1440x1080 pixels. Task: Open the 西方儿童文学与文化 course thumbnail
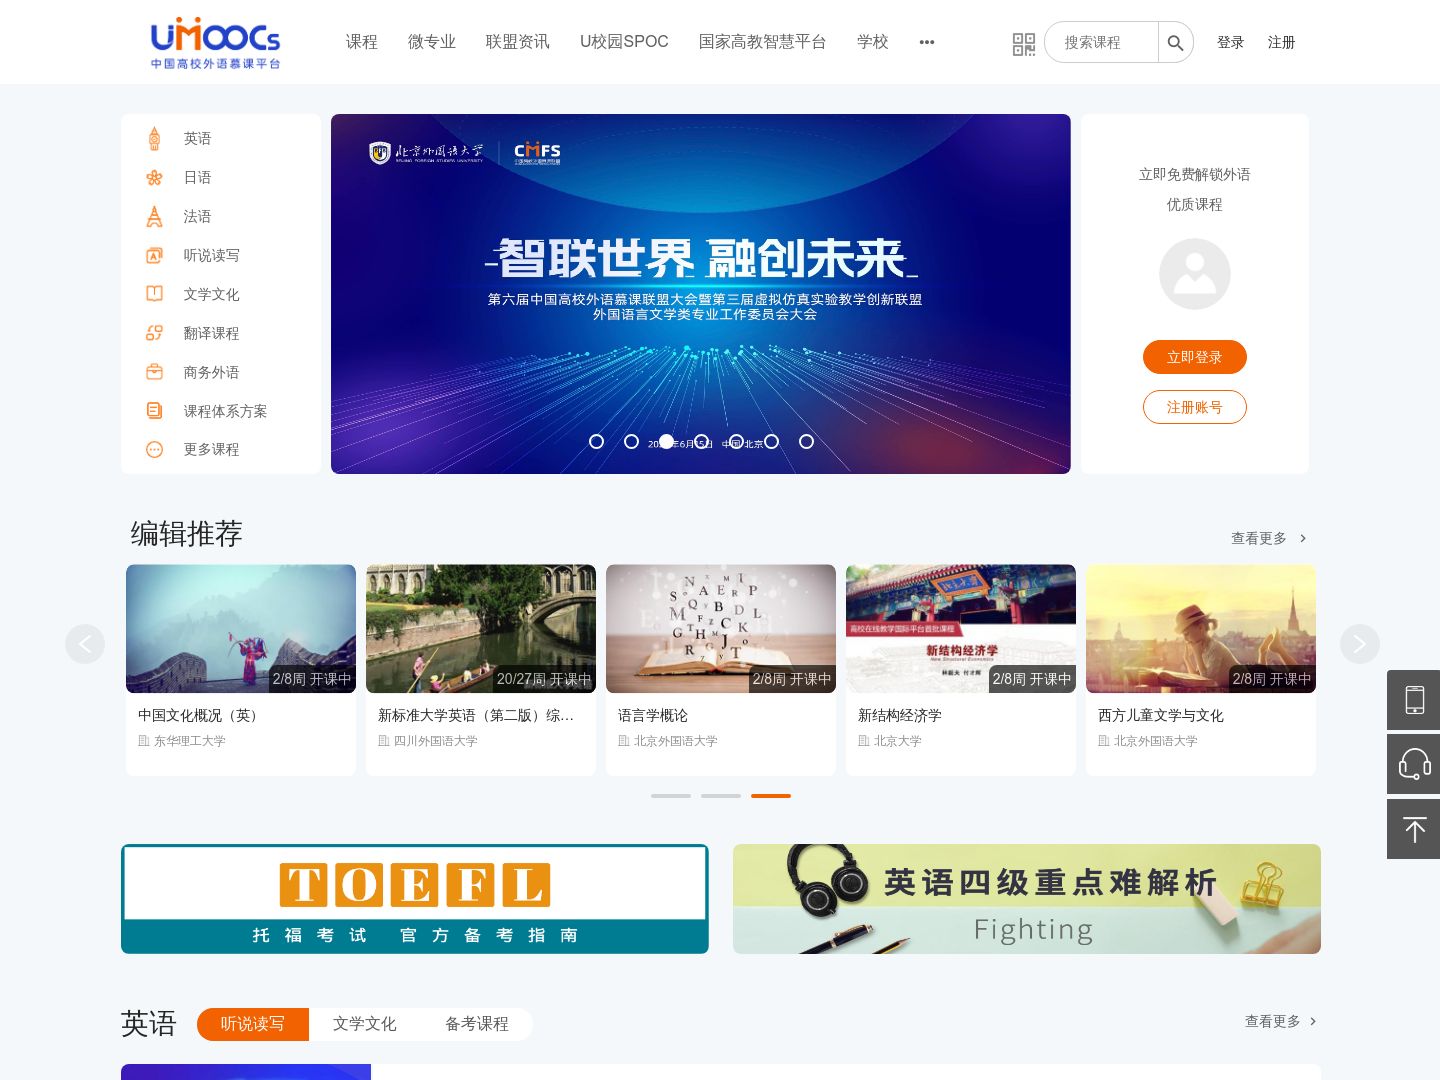tap(1201, 629)
